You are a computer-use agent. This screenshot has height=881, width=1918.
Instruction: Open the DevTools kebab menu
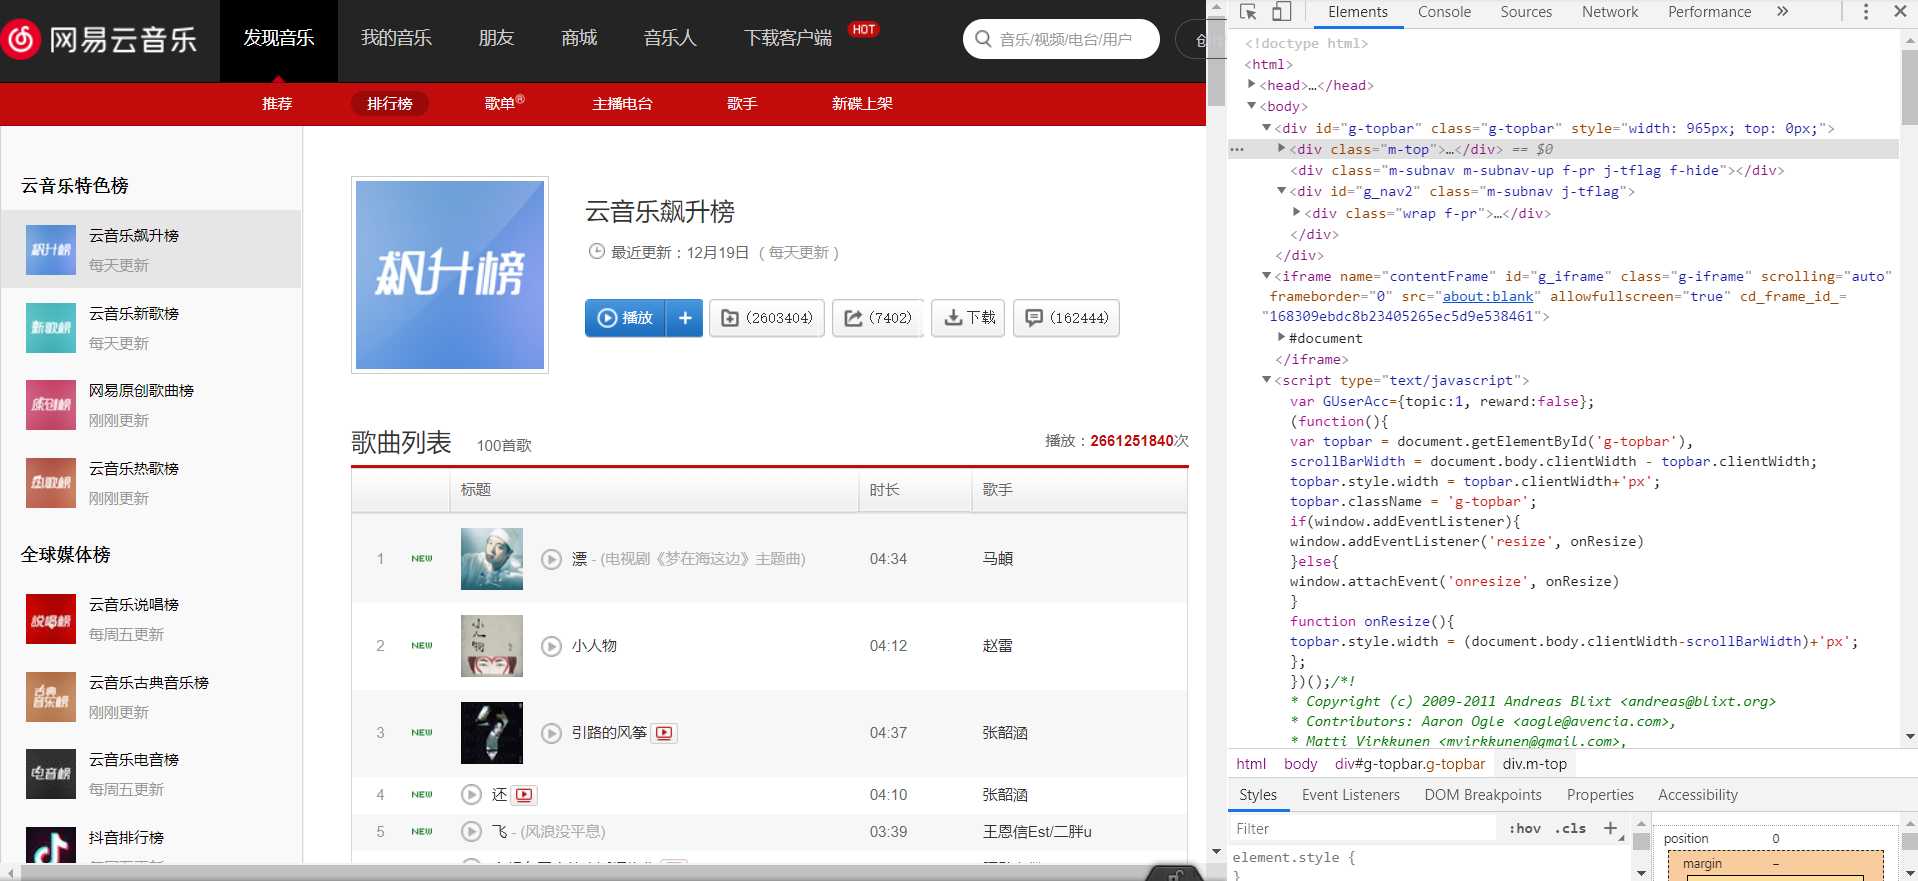coord(1866,12)
